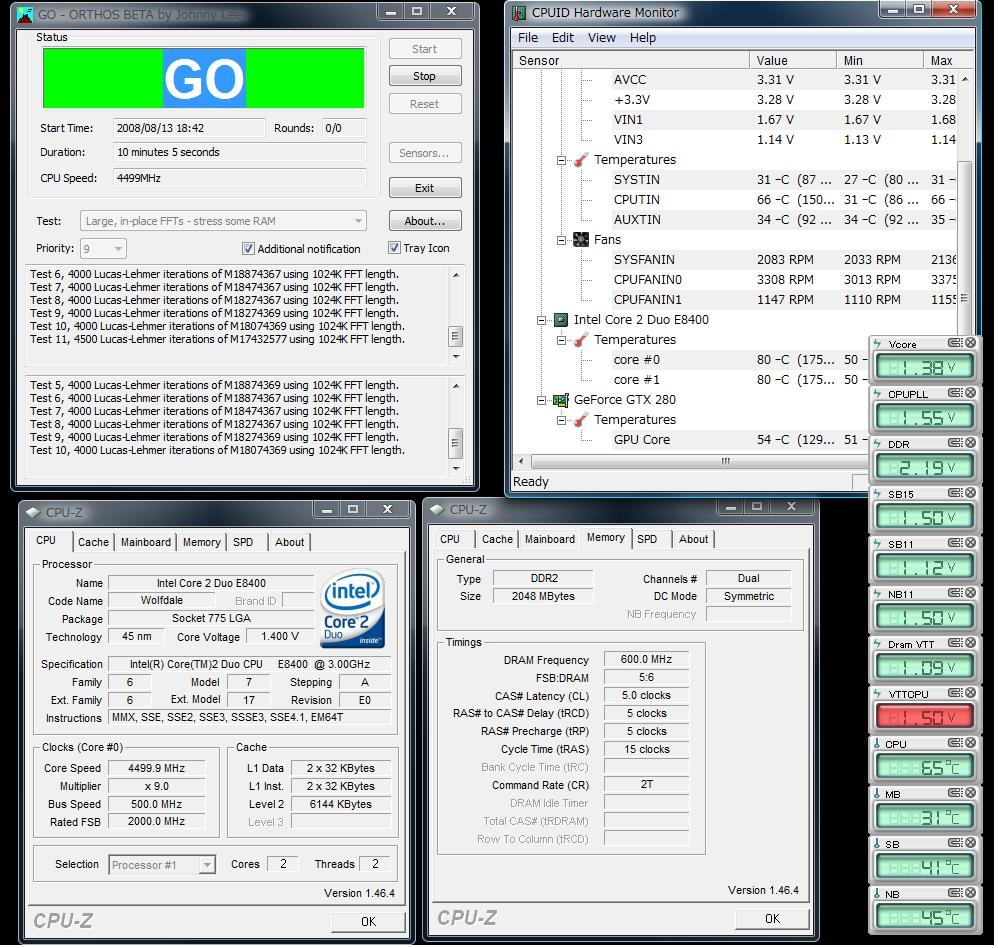Click the Intel Core 2 Duo E8400 chip icon
This screenshot has width=998, height=948.
[x=561, y=320]
